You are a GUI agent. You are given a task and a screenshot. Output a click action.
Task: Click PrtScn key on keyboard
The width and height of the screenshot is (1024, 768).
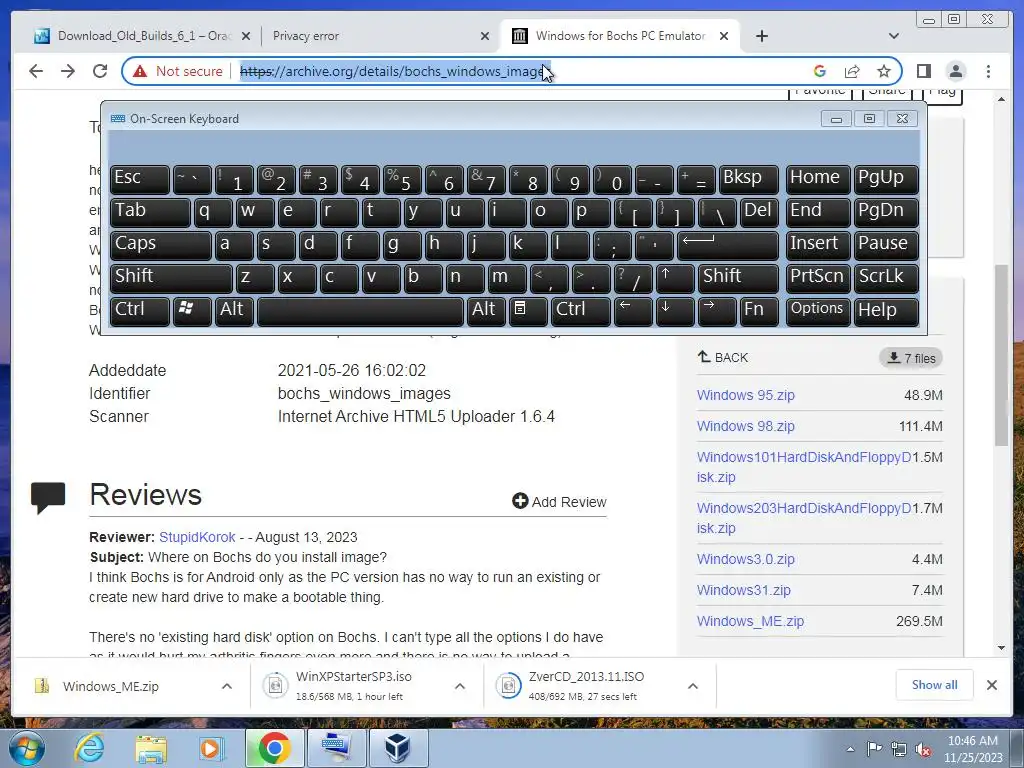pos(818,278)
